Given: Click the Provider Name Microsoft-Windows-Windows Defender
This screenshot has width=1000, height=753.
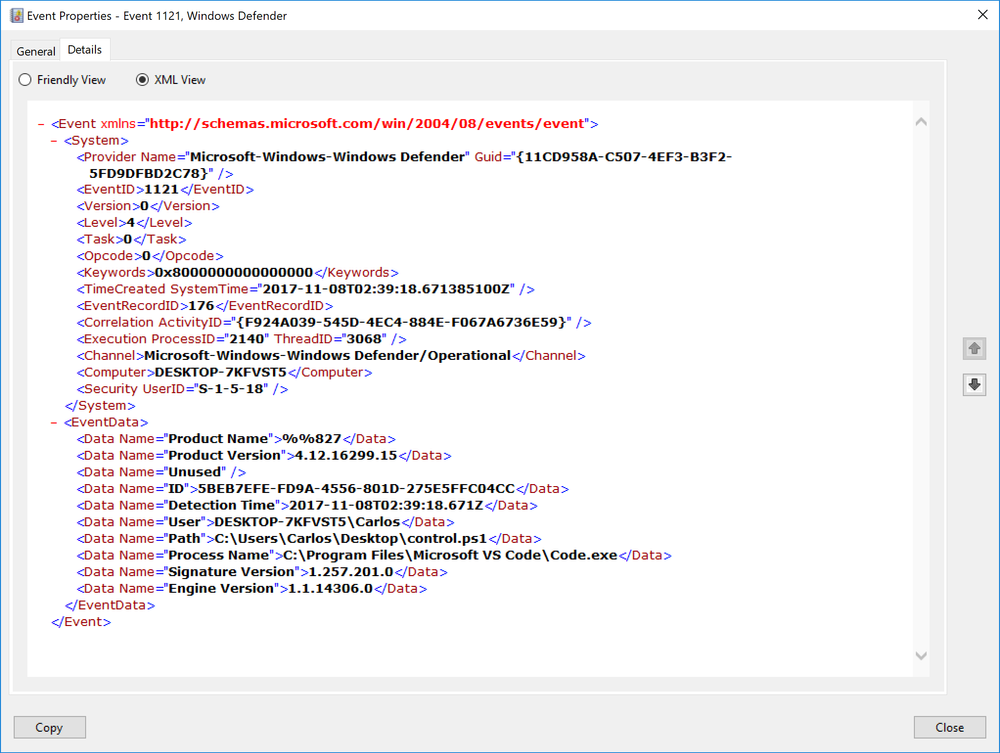Looking at the screenshot, I should coord(327,157).
